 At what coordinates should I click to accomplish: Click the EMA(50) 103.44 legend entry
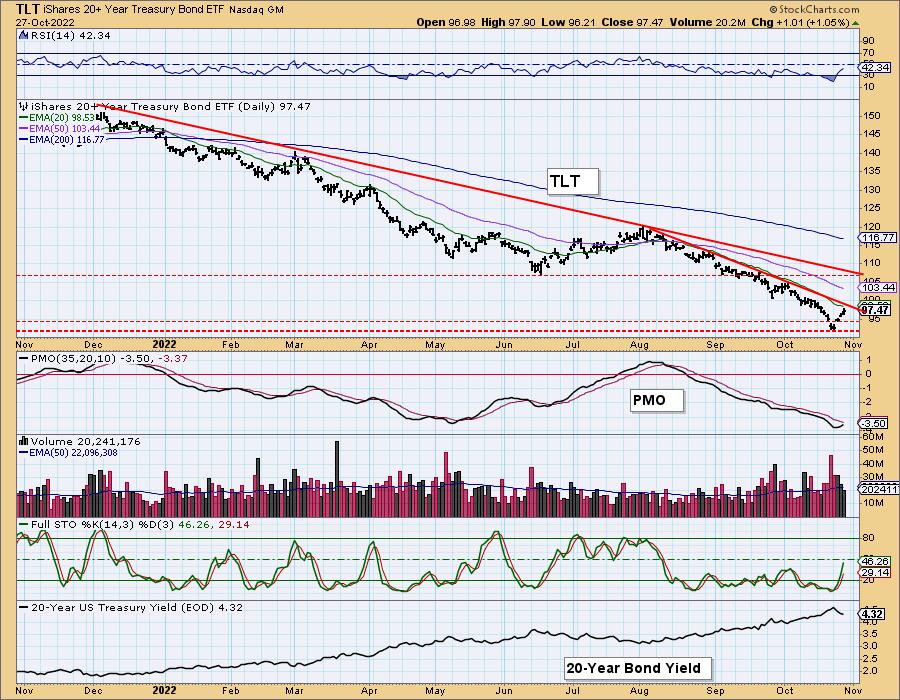(65, 129)
